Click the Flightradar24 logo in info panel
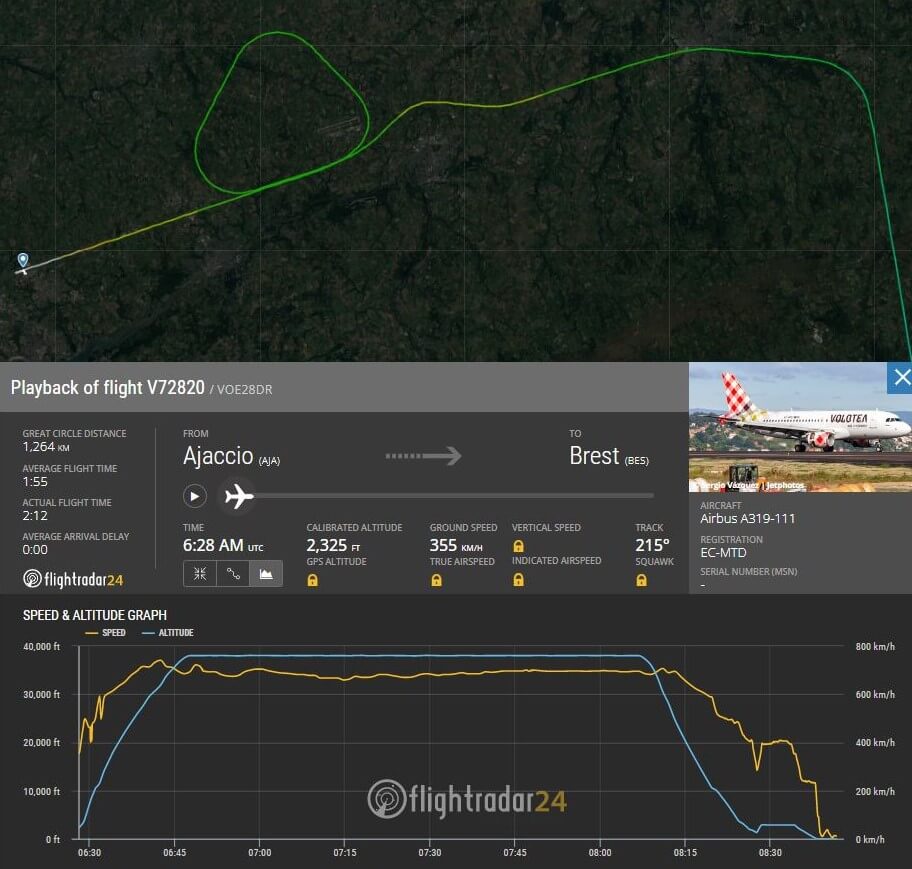This screenshot has width=912, height=869. point(73,579)
